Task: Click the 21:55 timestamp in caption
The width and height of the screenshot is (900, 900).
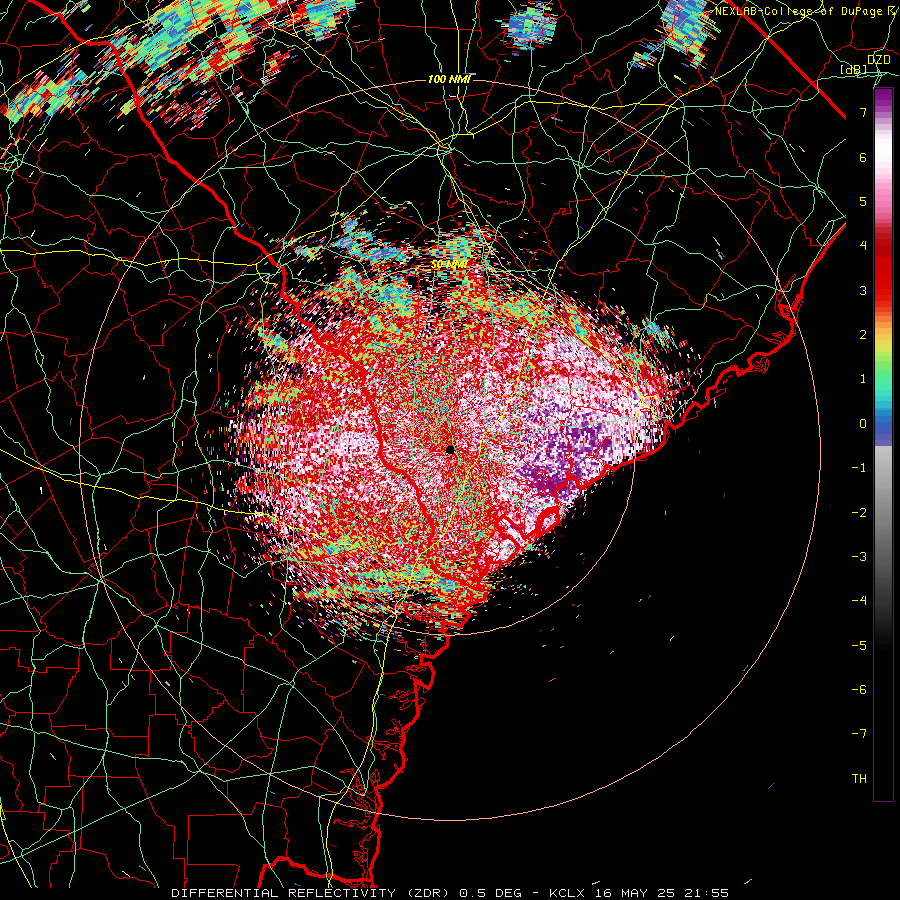Action: pos(708,893)
